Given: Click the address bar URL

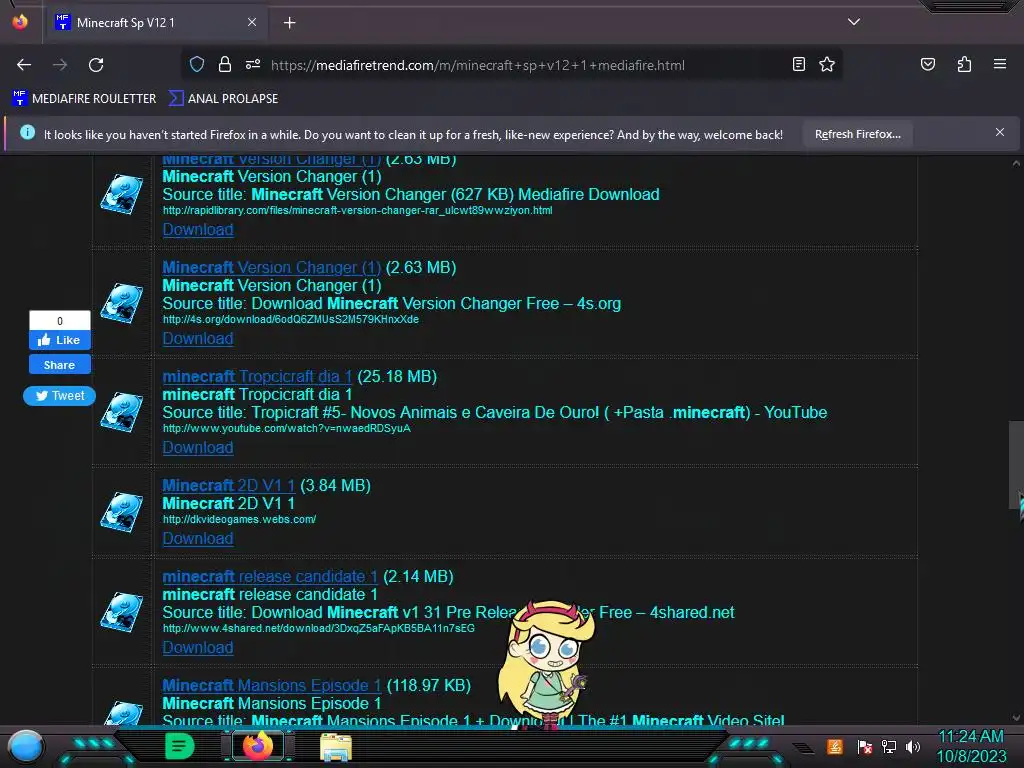Looking at the screenshot, I should point(477,65).
